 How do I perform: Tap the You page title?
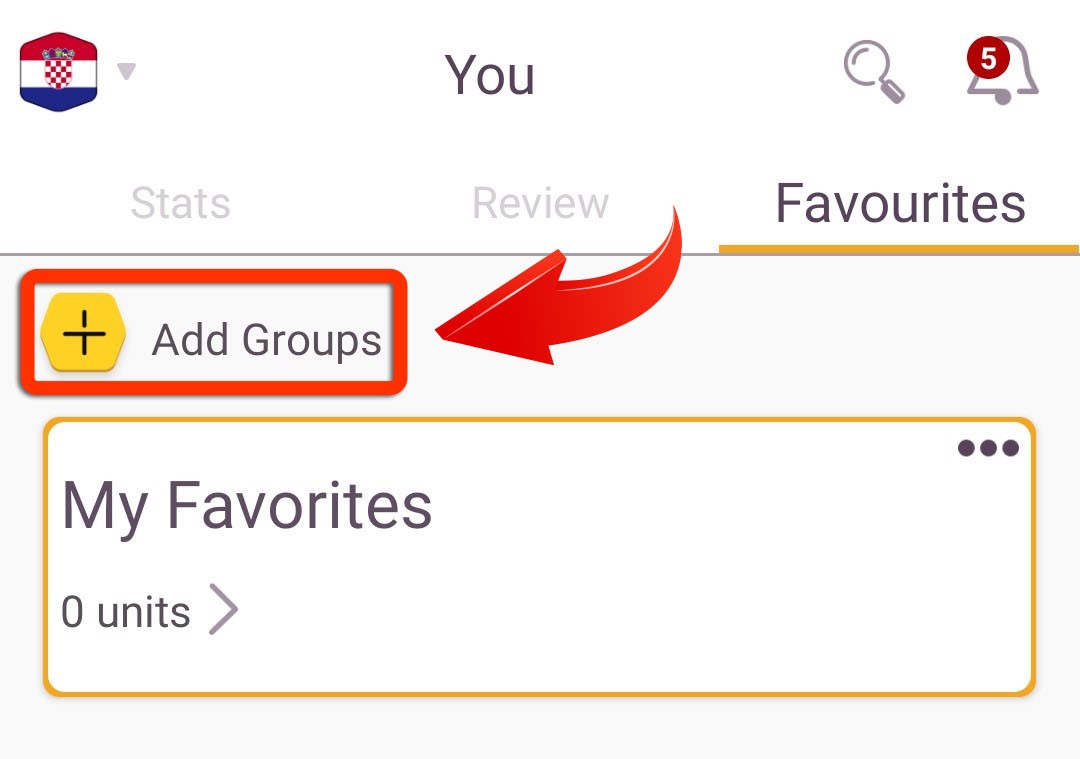tap(490, 74)
